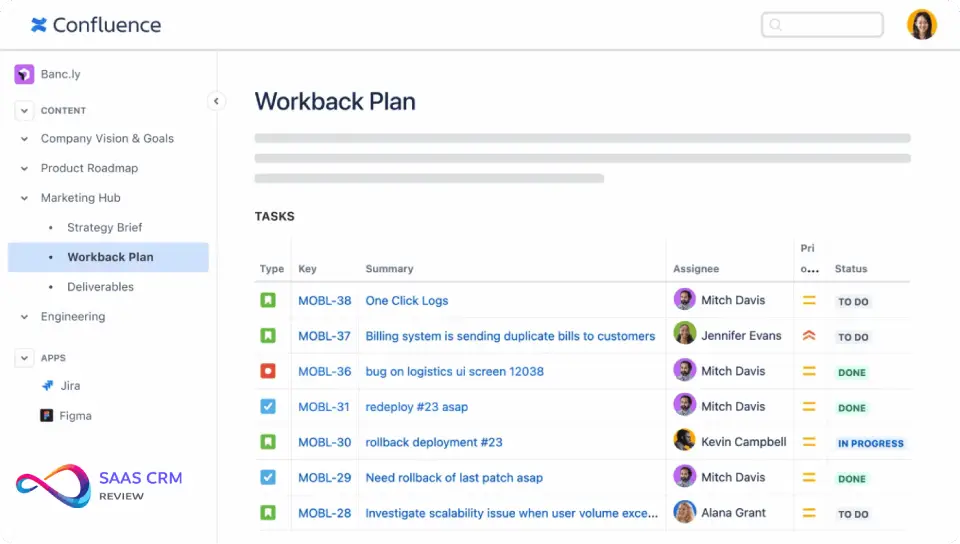Select the Workback Plan page

coord(110,257)
